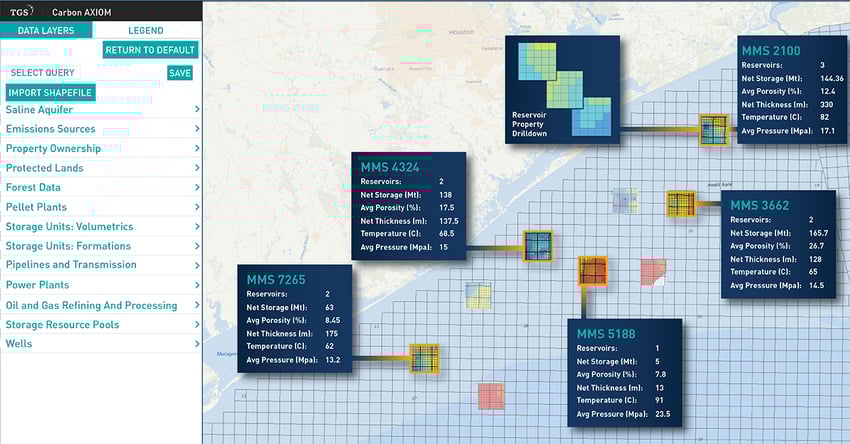The image size is (850, 444).
Task: Click faded yellow-blue block above MMS 7265 block
Action: [x=478, y=296]
